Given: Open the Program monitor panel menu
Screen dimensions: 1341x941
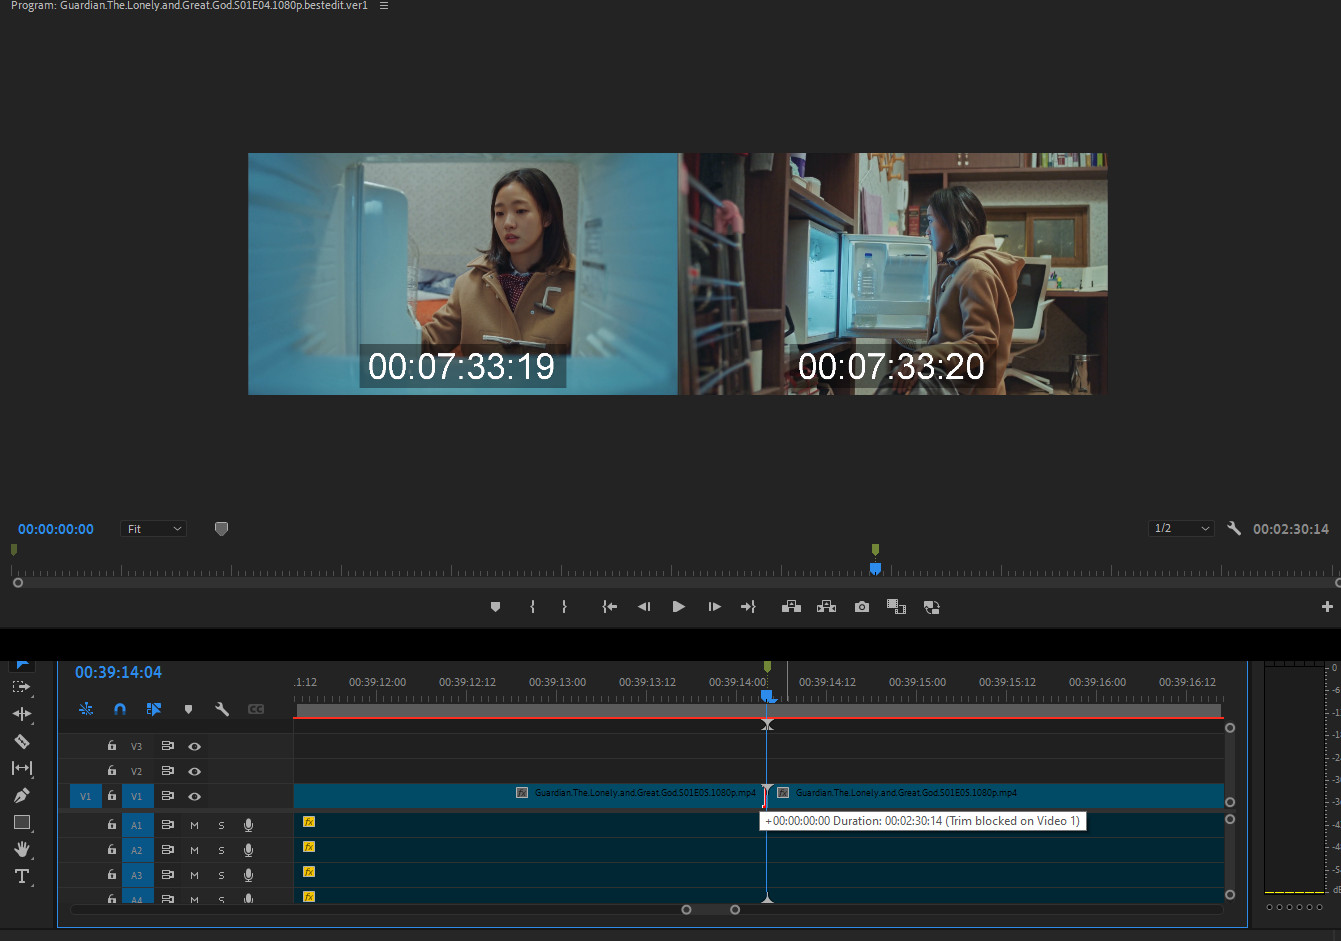Looking at the screenshot, I should tap(384, 6).
